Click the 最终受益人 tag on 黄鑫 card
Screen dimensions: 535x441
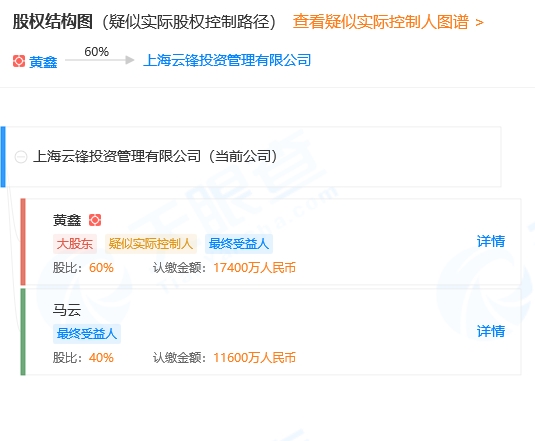point(239,244)
